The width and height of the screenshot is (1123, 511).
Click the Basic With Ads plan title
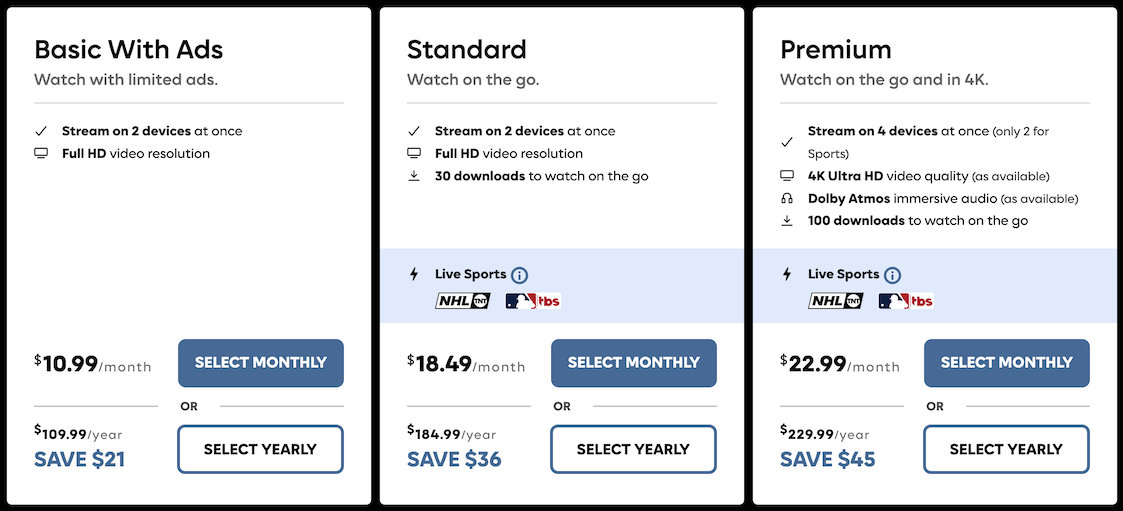click(x=129, y=49)
